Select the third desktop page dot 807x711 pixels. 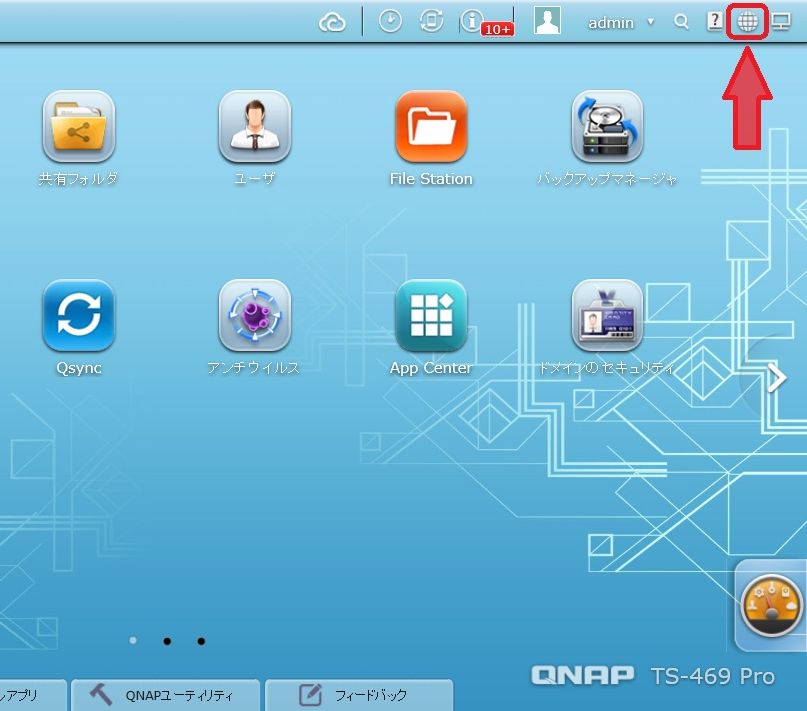[x=201, y=641]
